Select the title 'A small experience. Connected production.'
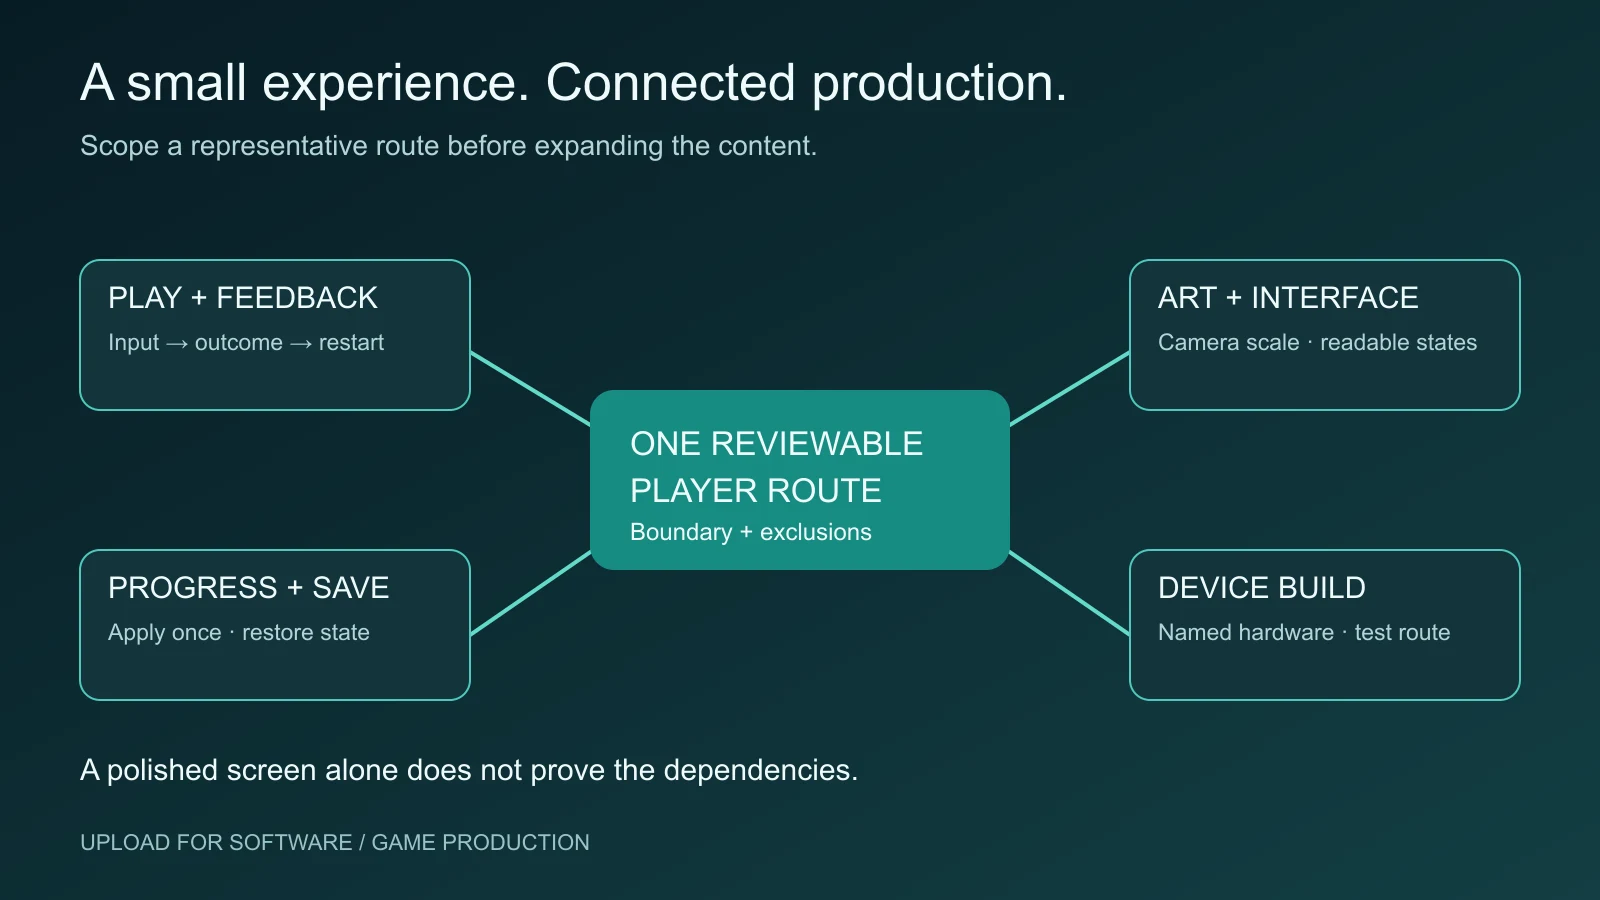Screen dimensions: 1600x900 click(x=573, y=83)
